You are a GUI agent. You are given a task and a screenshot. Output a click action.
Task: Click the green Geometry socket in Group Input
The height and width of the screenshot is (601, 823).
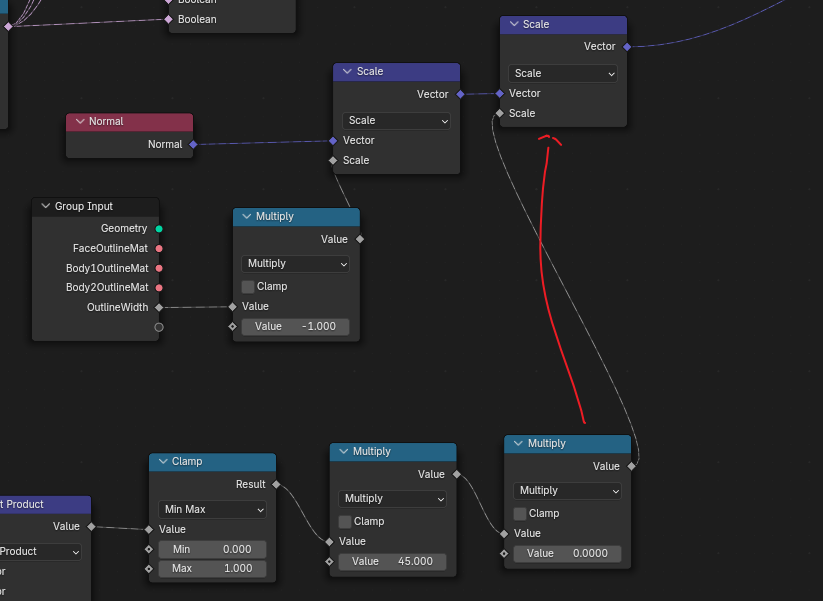click(x=159, y=229)
